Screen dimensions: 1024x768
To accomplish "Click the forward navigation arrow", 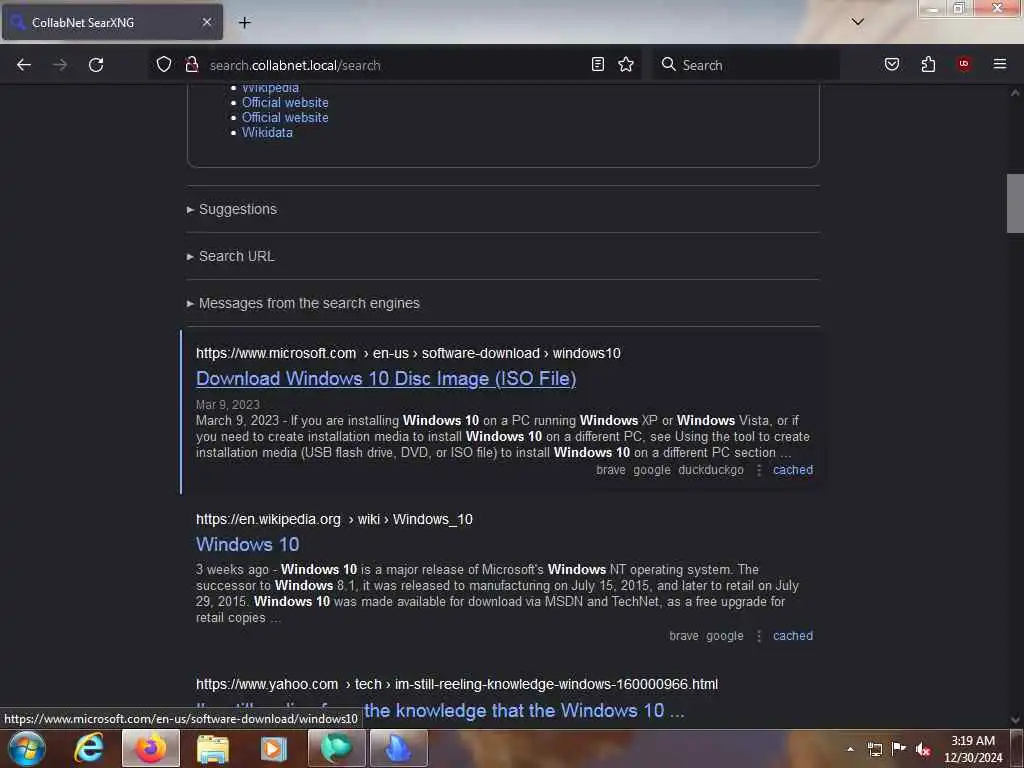I will point(60,65).
